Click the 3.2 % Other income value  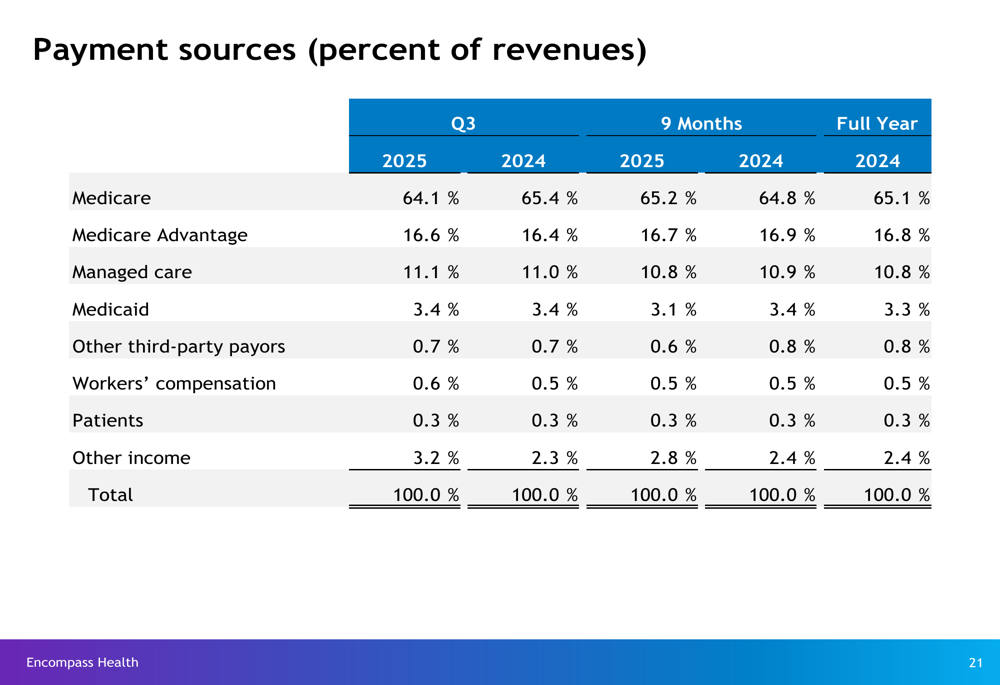[436, 458]
